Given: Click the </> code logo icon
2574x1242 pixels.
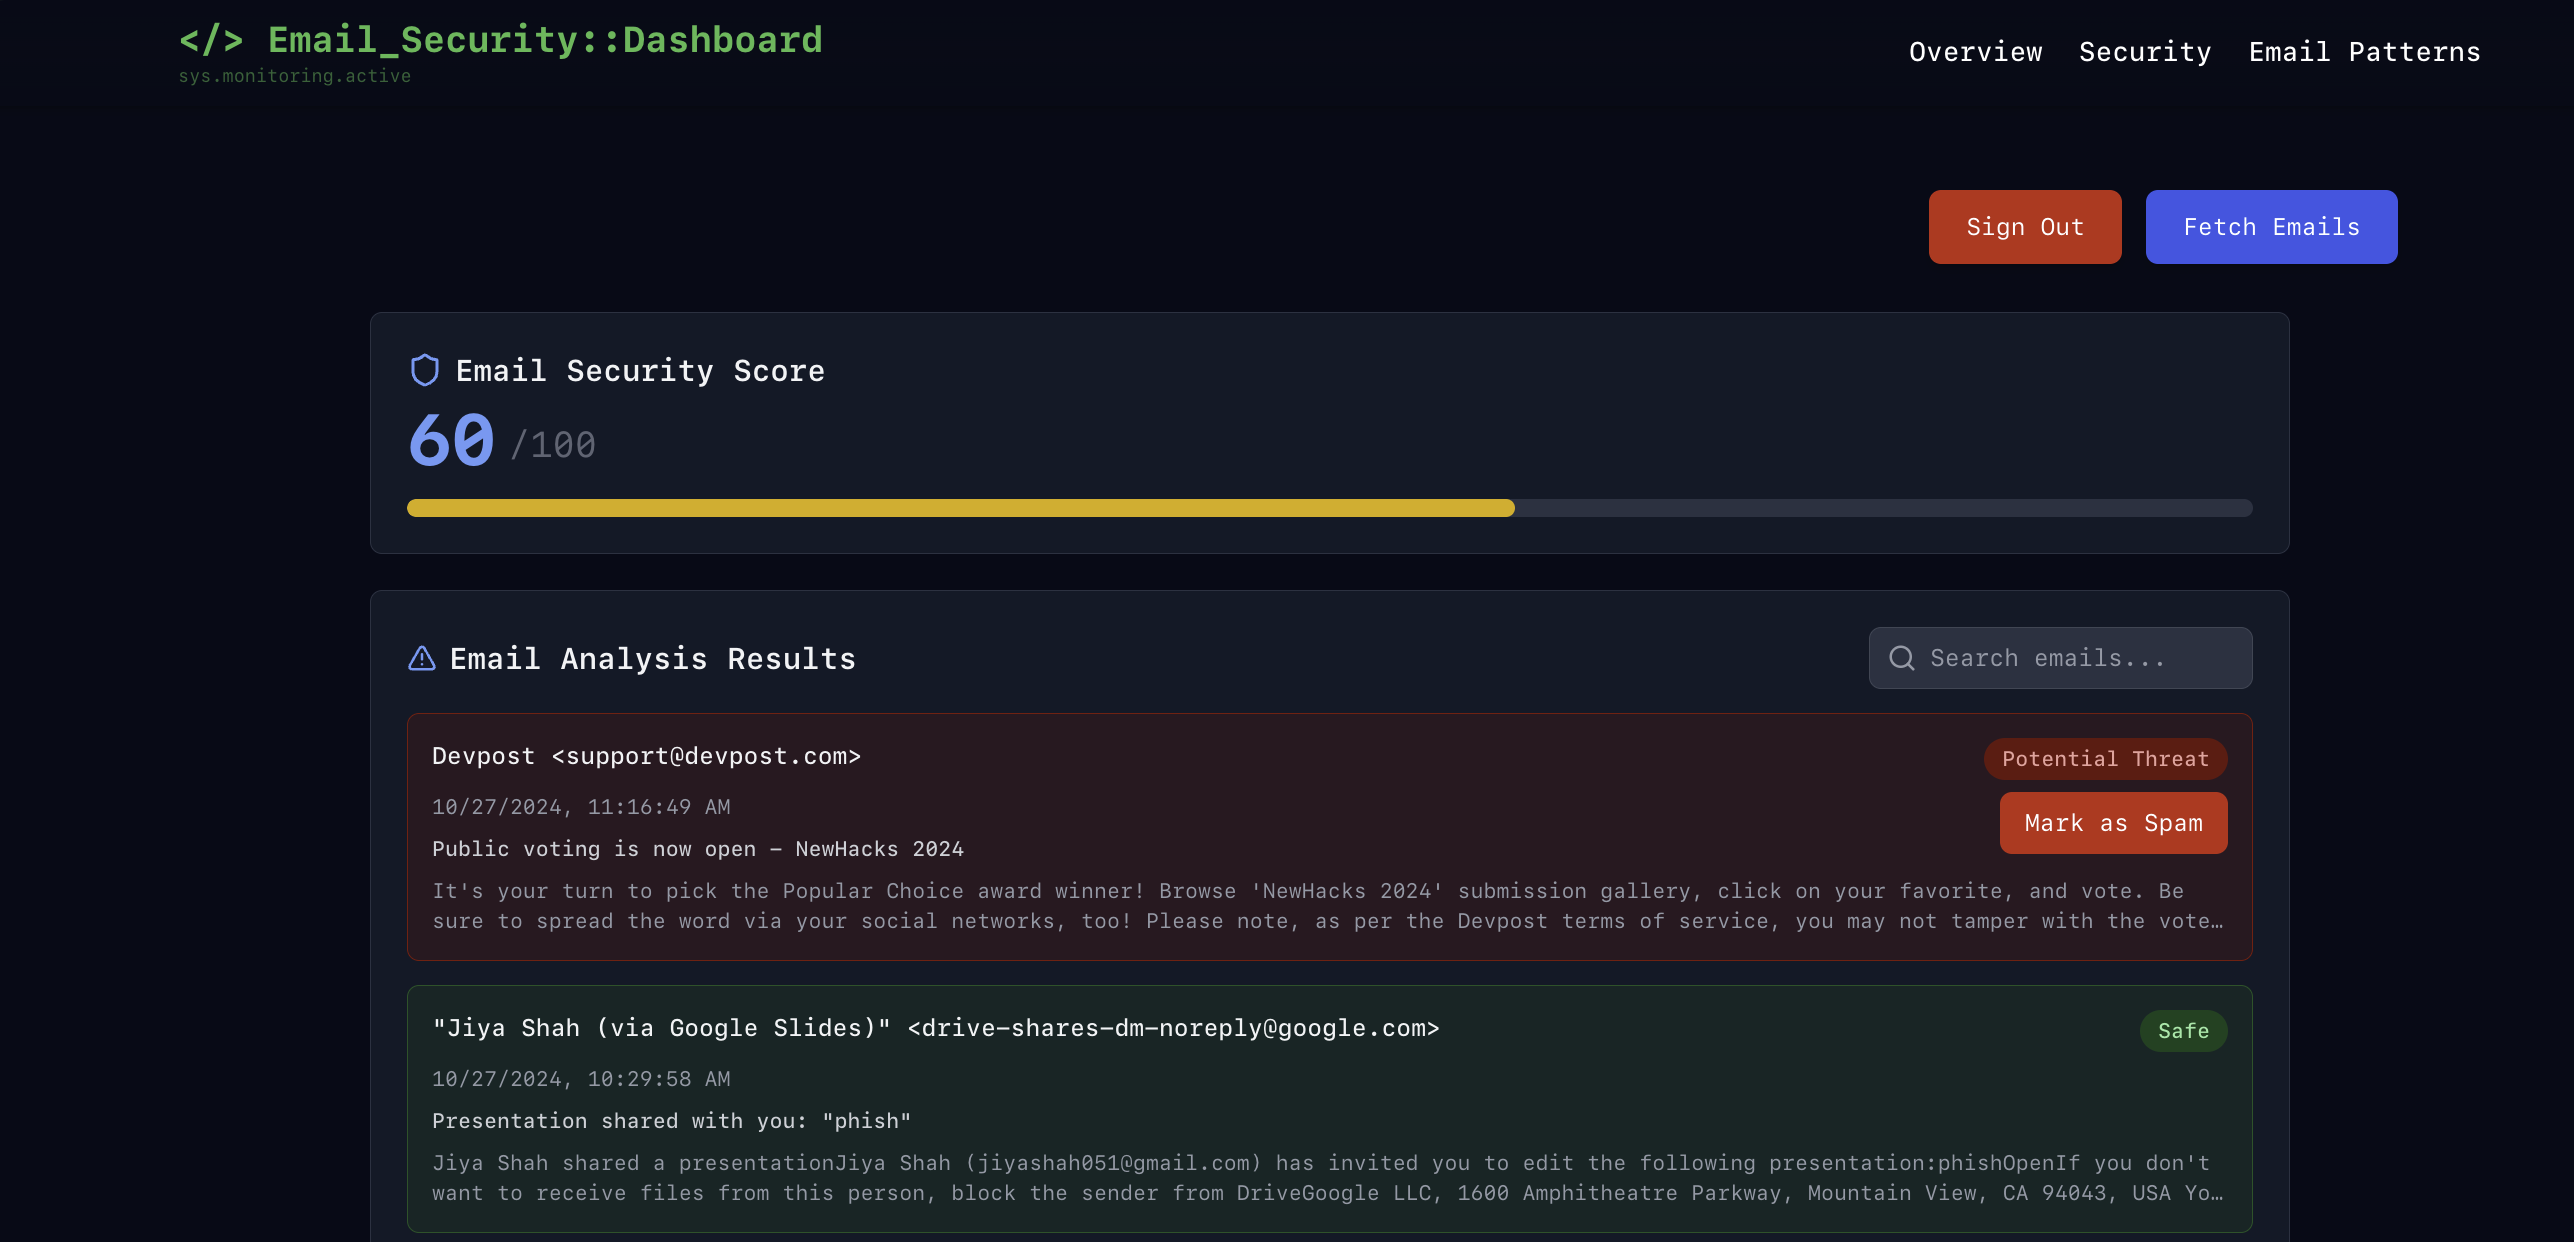Looking at the screenshot, I should tap(211, 41).
